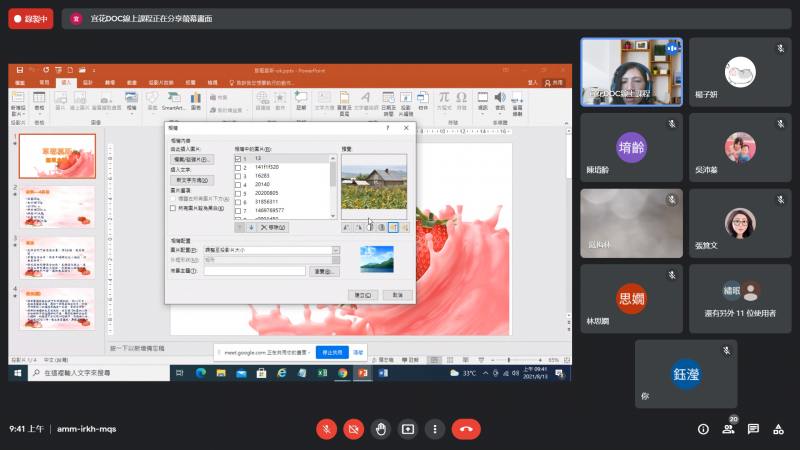Screen dimensions: 800x450
Task: Click the Comment icon in the ribbon
Action: (x=301, y=97)
